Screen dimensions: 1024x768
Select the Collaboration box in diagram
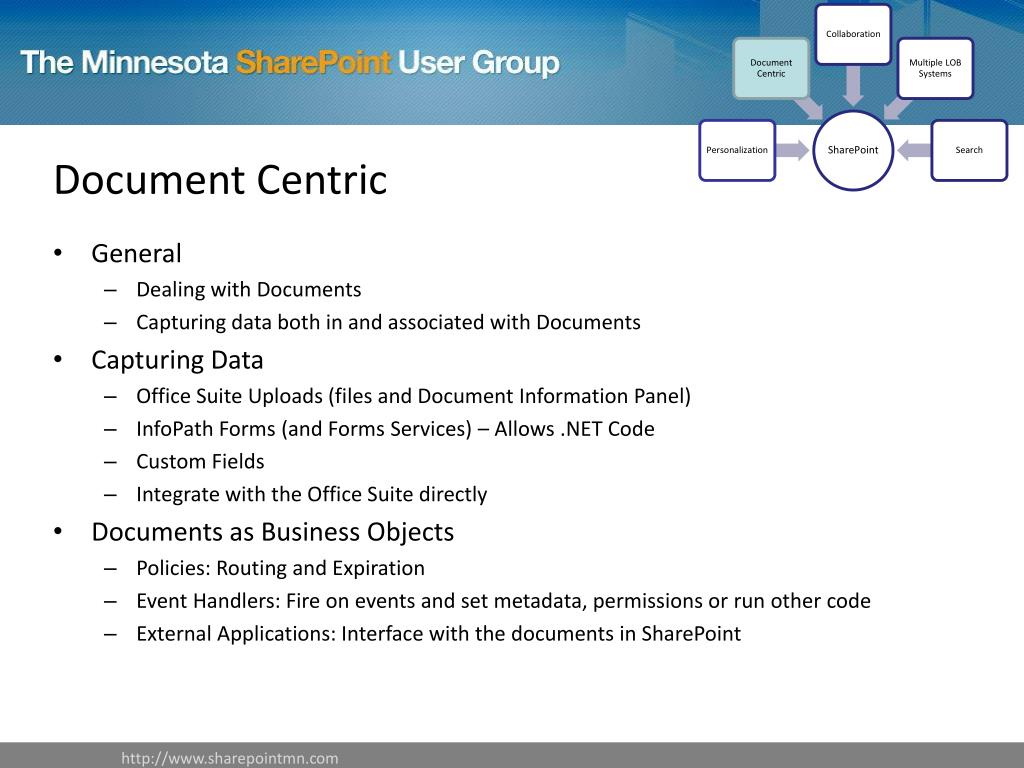coord(853,35)
